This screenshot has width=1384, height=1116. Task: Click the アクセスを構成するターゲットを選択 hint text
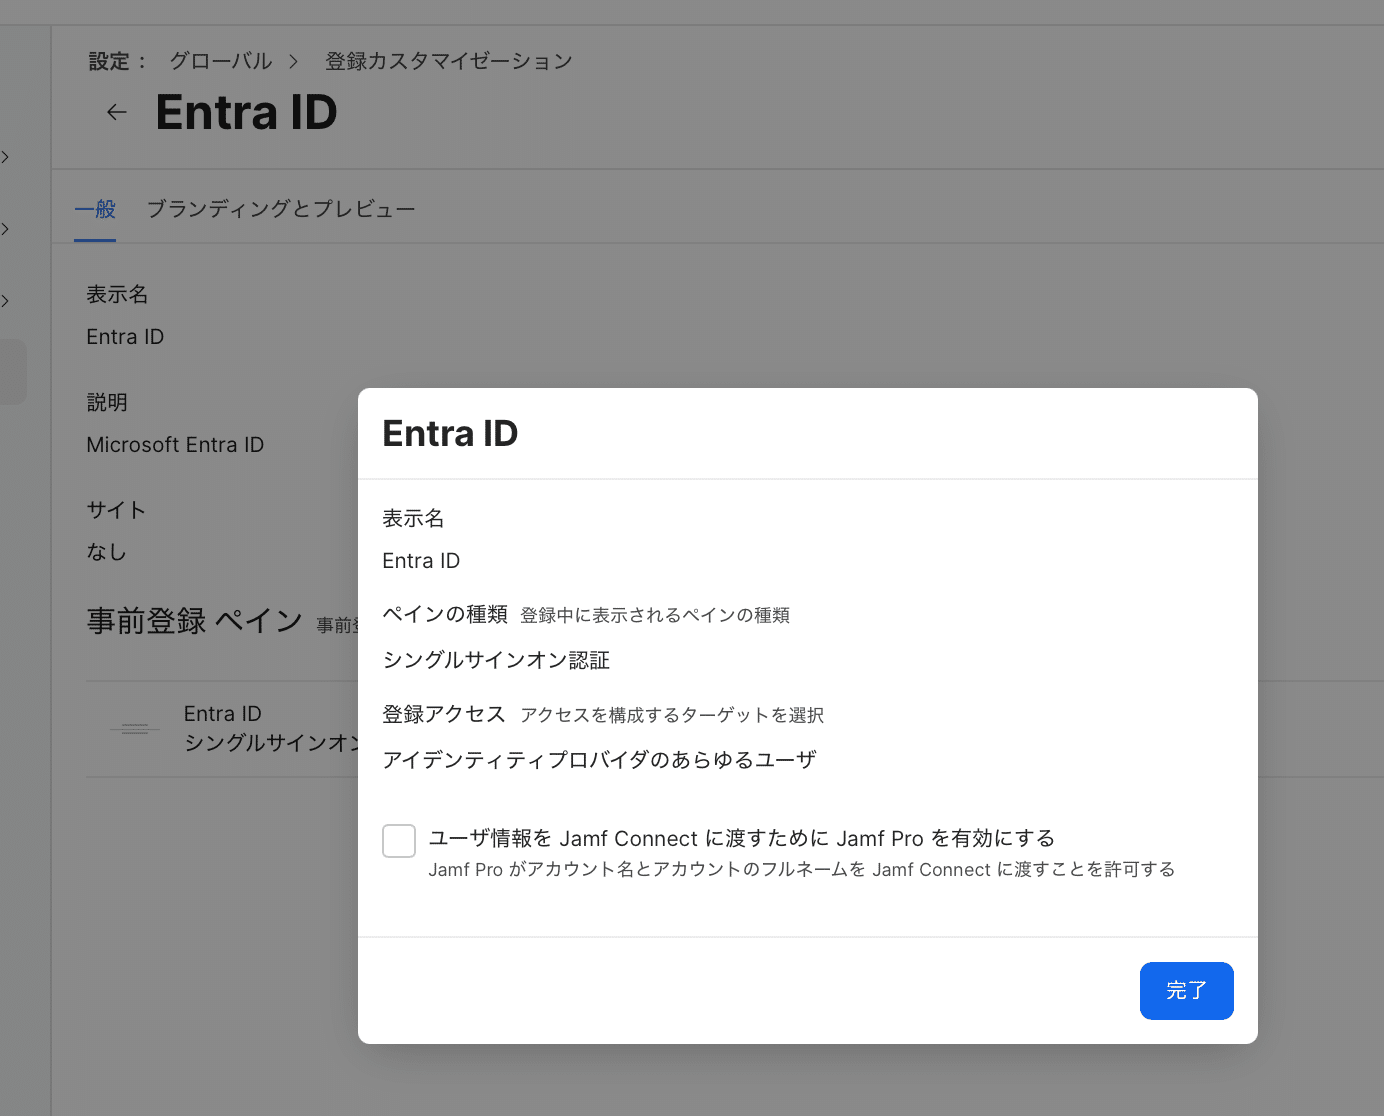tap(672, 715)
